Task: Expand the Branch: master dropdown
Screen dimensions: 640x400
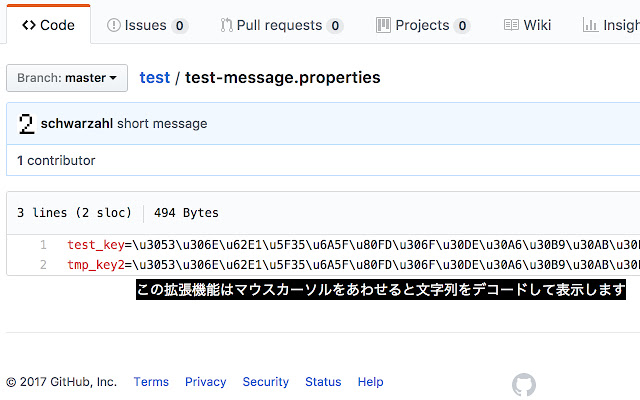Action: pos(67,78)
